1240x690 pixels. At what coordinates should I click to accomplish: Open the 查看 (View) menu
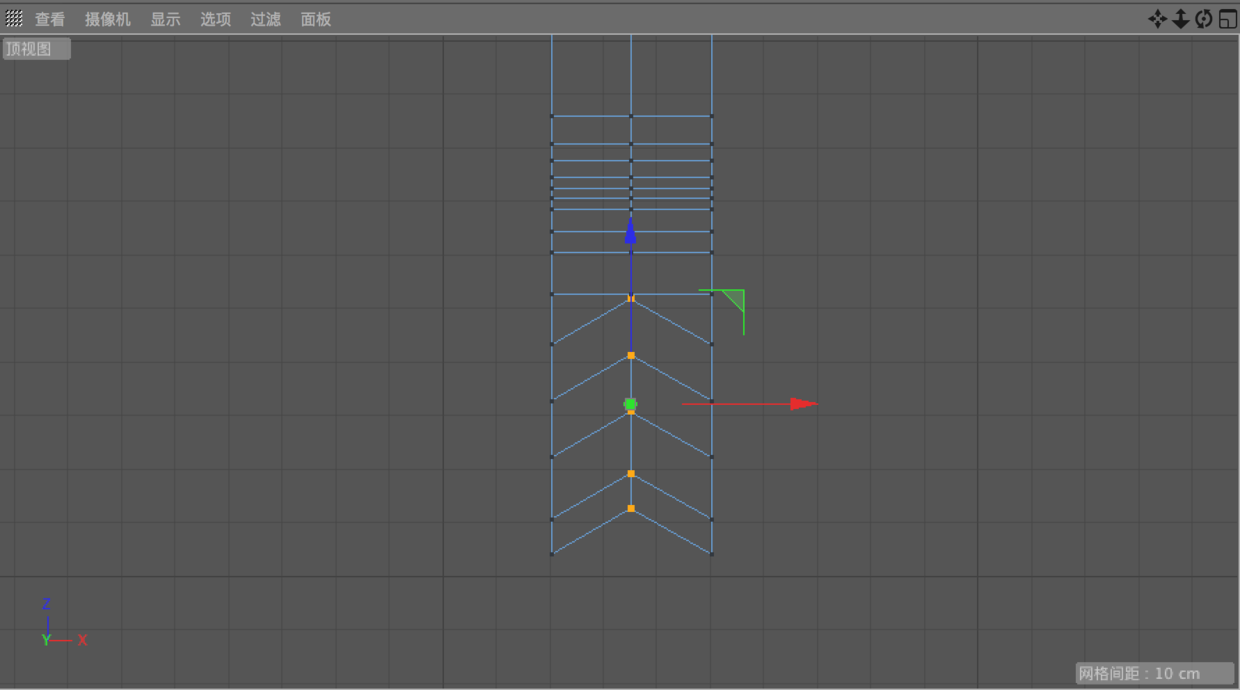(x=50, y=19)
